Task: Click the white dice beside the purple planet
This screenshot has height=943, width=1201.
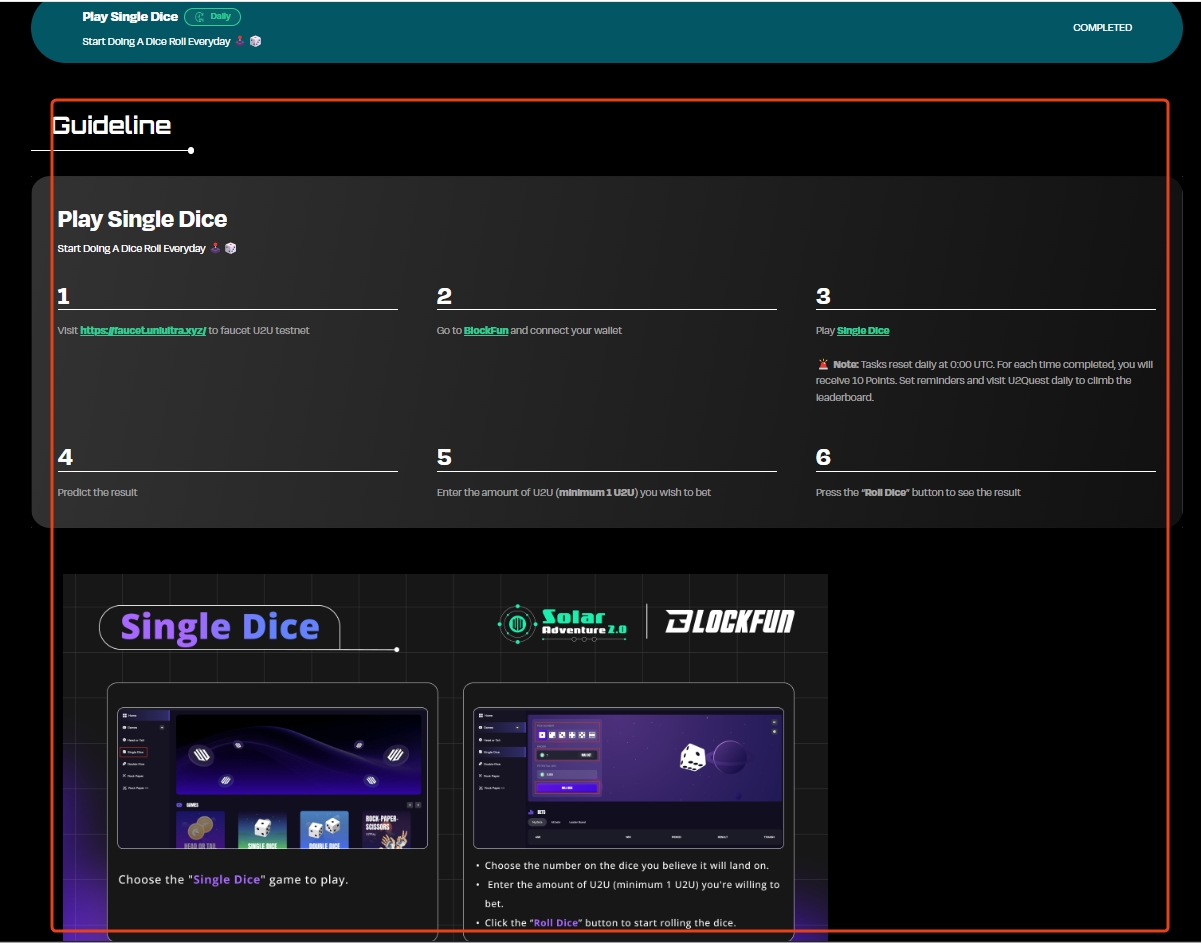Action: (694, 757)
